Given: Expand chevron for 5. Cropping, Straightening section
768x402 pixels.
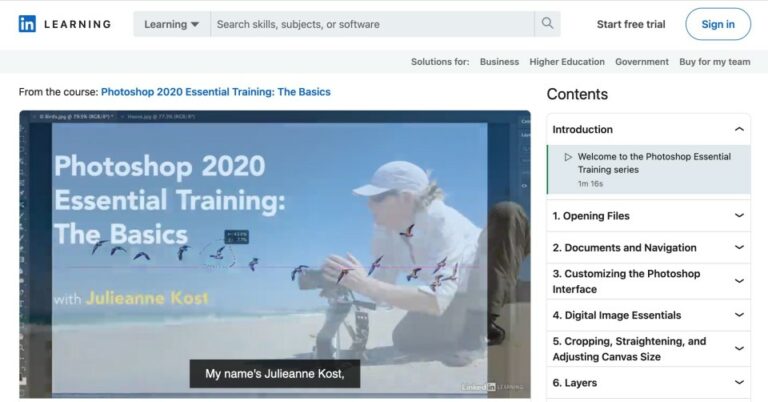Looking at the screenshot, I should (739, 349).
